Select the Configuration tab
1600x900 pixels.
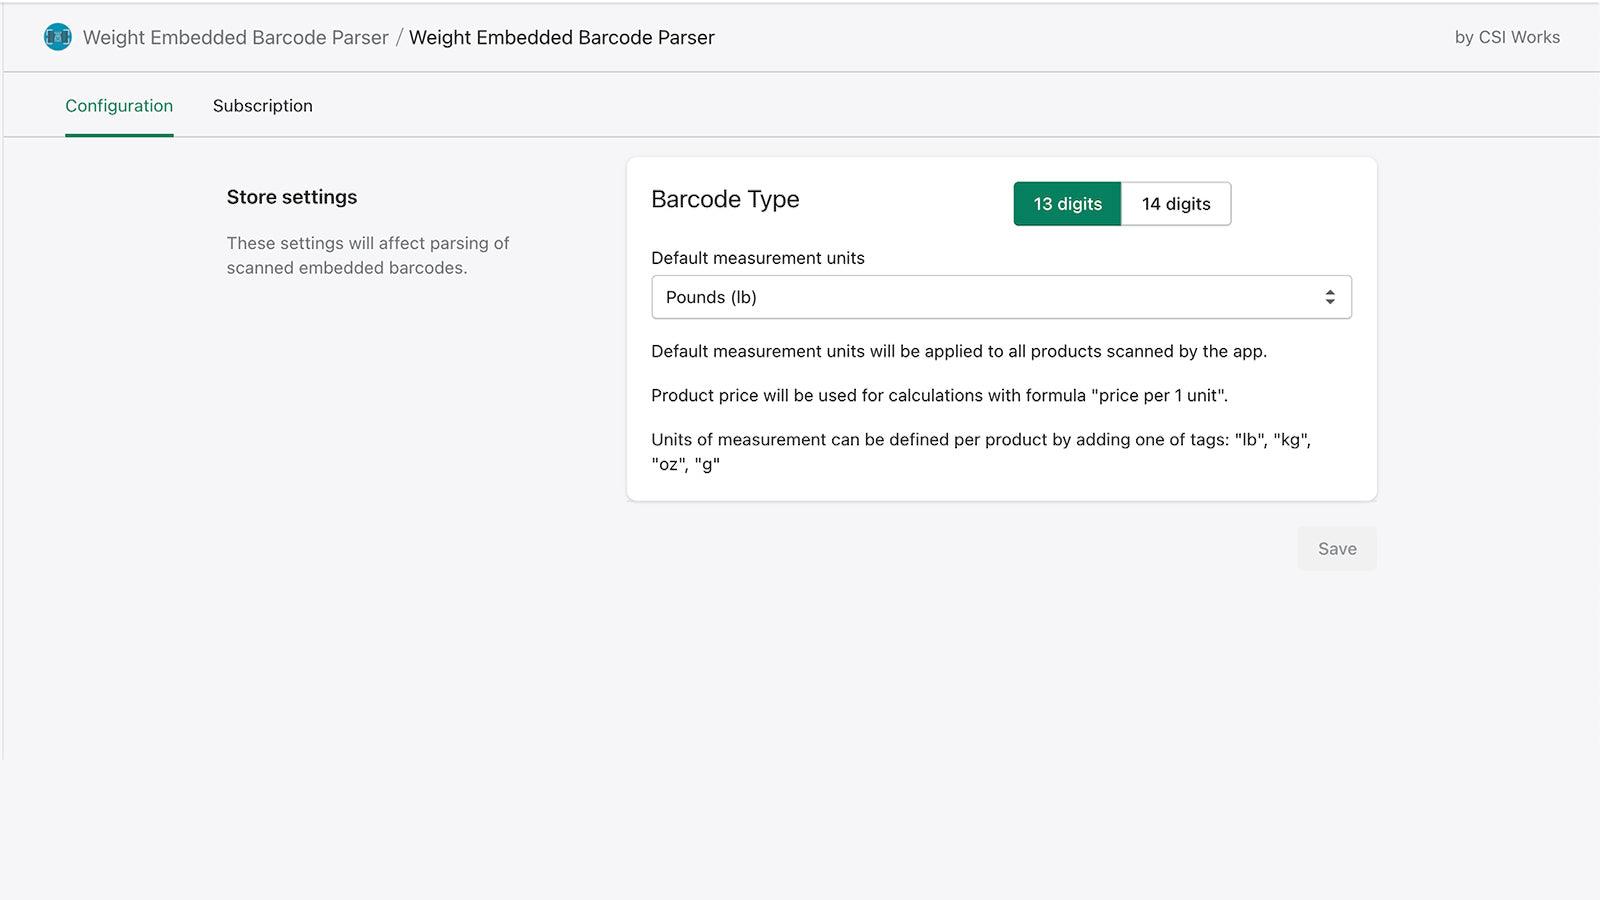pyautogui.click(x=118, y=105)
